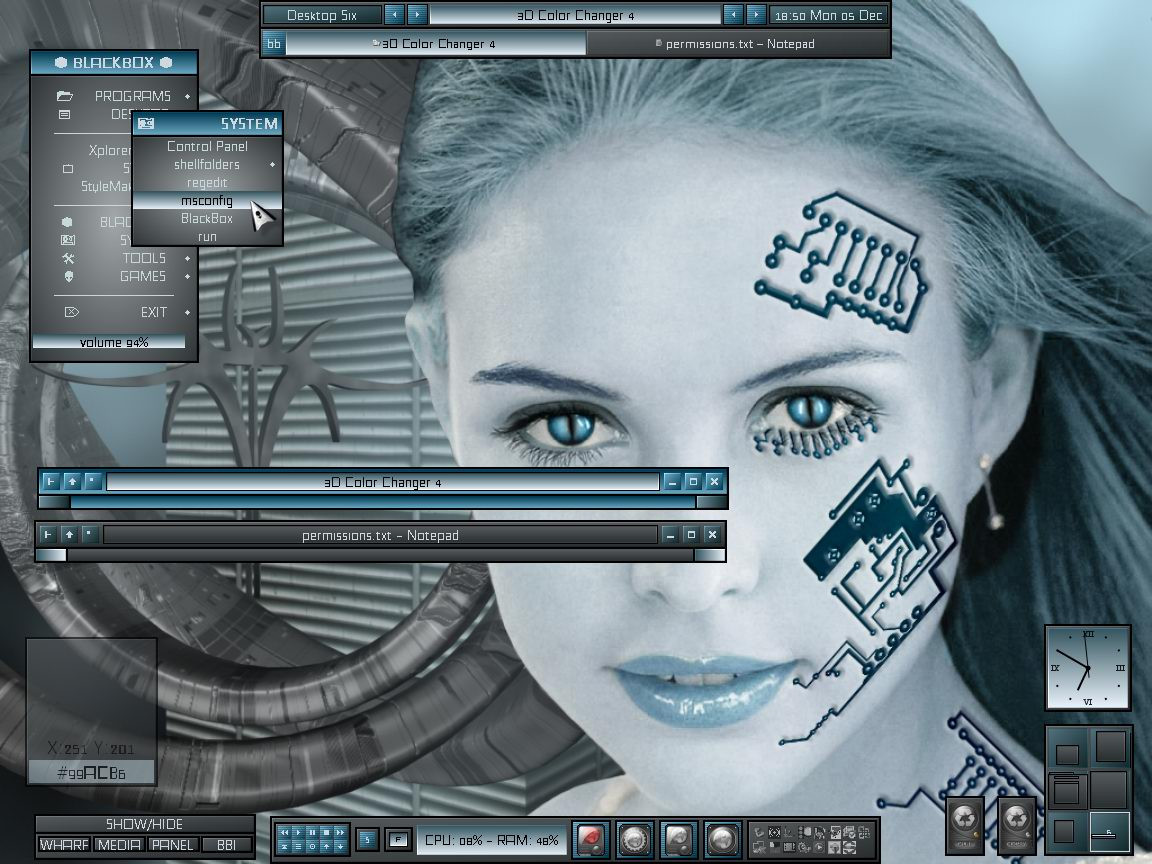1152x864 pixels.
Task: Toggle the WHARF visibility button
Action: point(64,845)
